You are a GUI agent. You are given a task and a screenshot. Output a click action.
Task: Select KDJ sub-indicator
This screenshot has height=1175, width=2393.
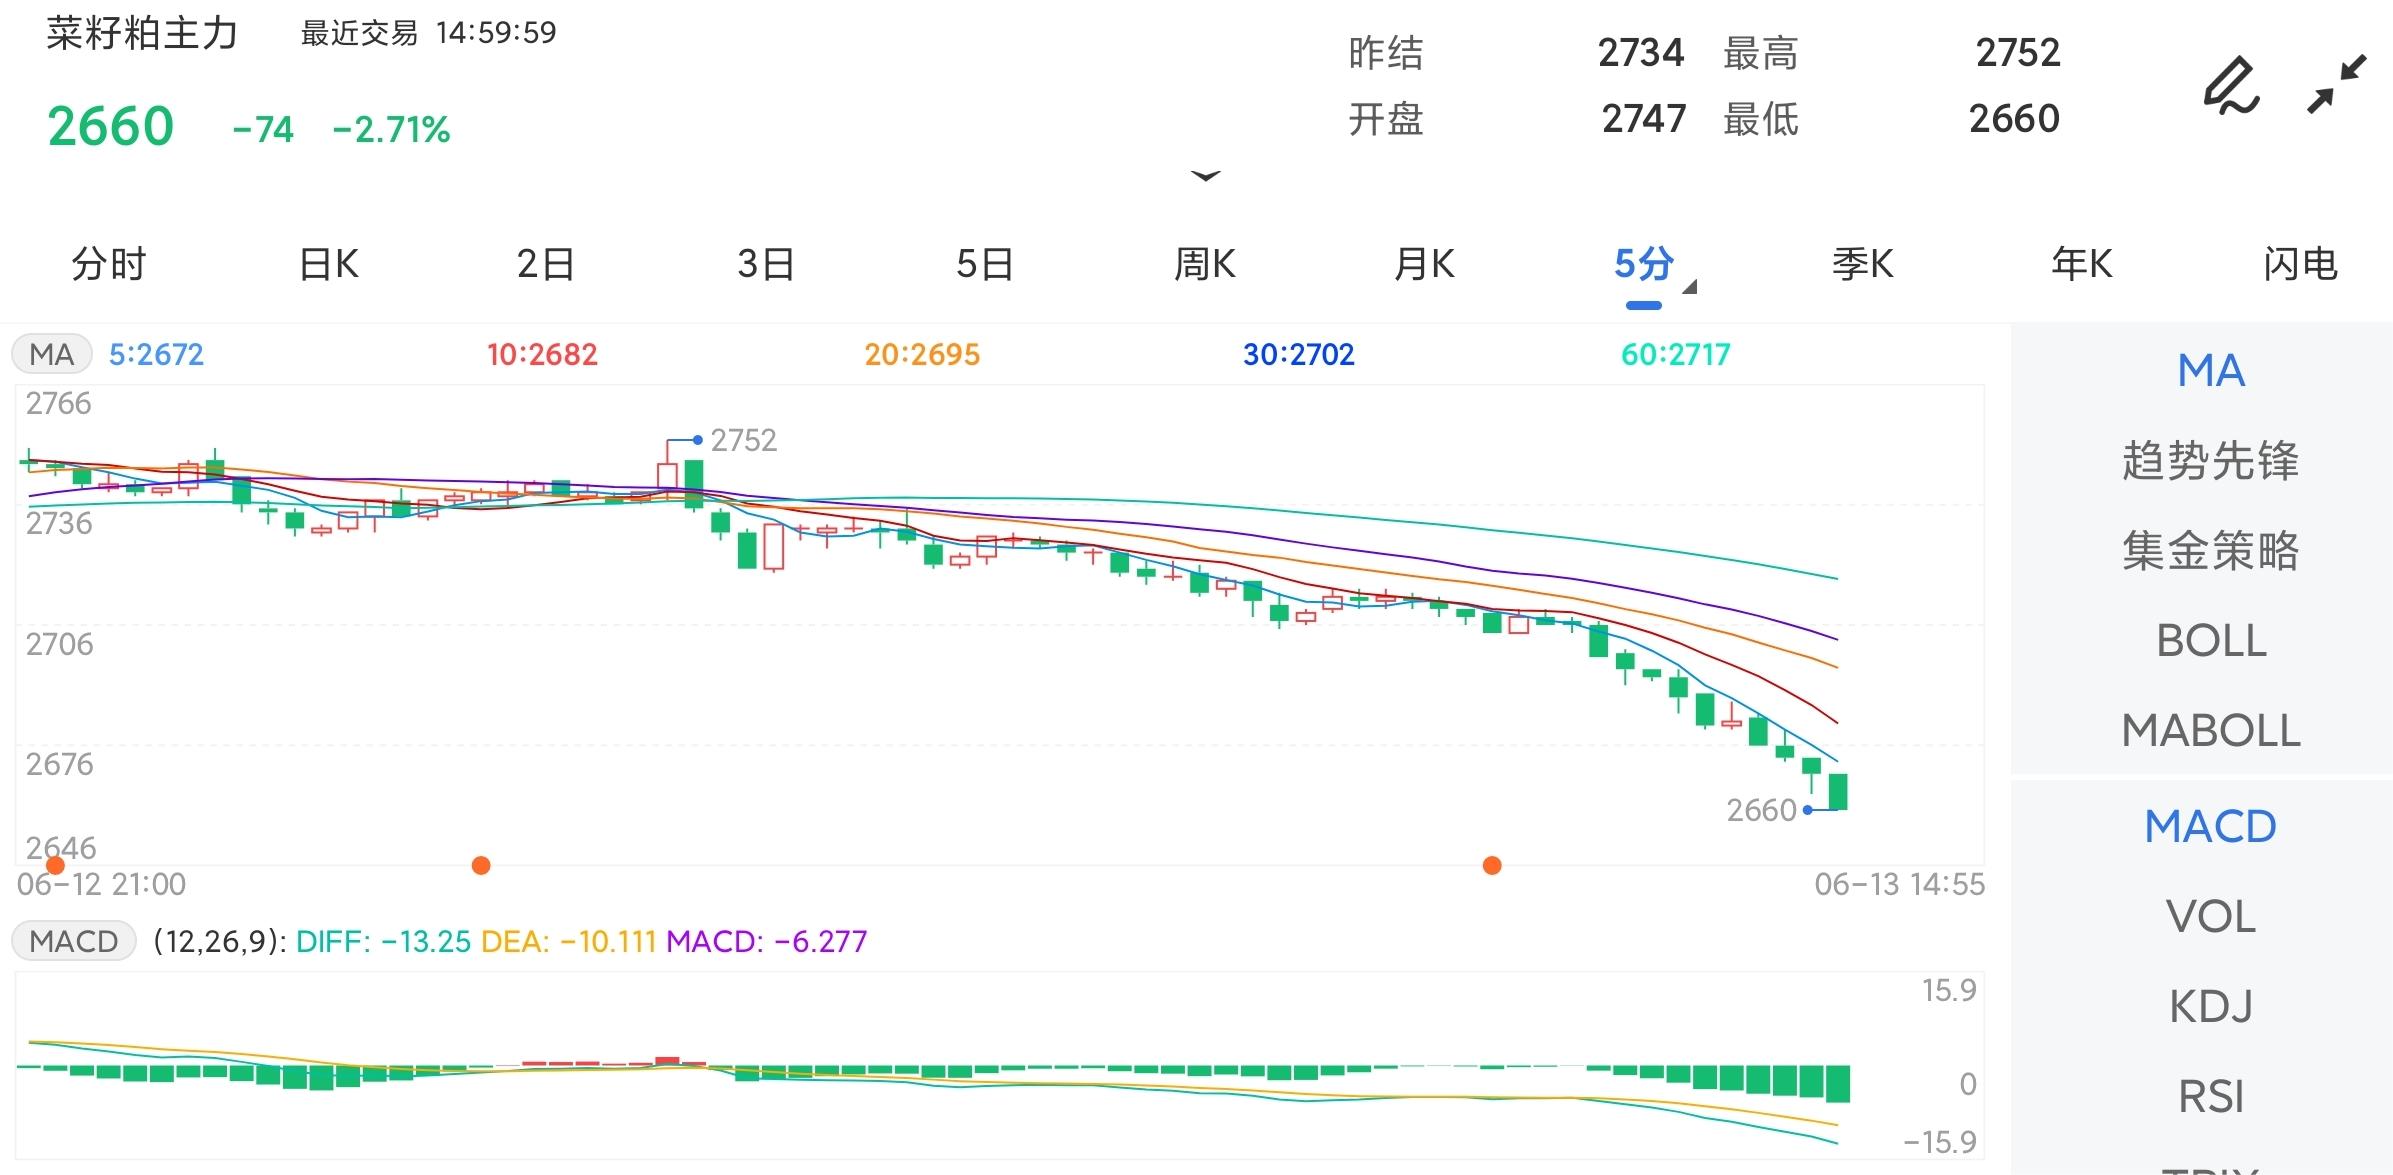point(2211,1007)
